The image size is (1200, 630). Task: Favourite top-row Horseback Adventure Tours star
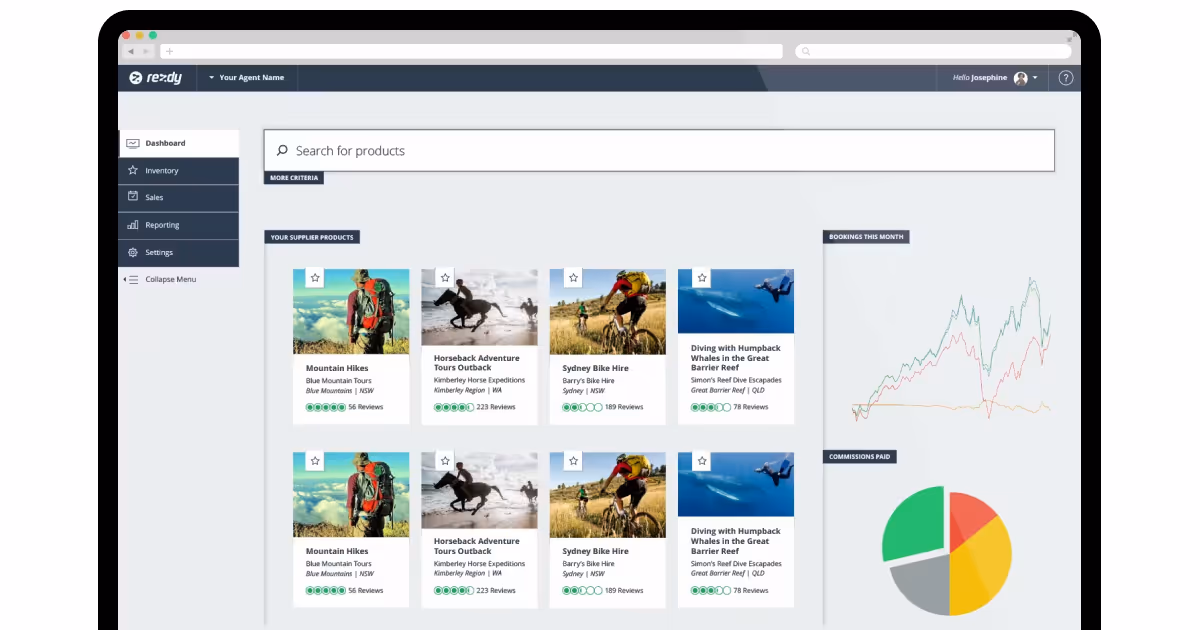pos(446,278)
